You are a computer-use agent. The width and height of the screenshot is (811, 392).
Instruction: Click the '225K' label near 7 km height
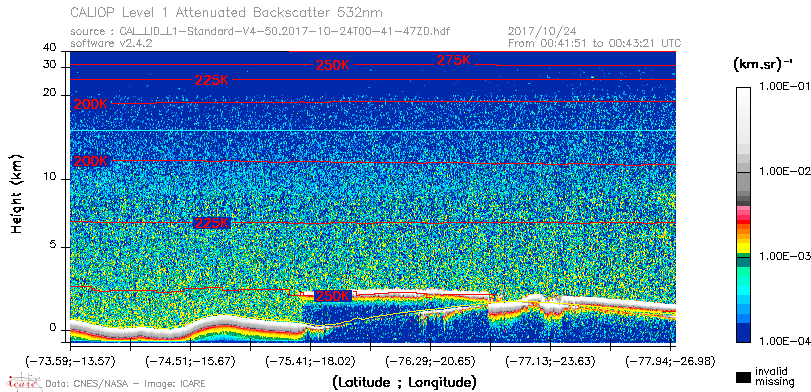[212, 223]
